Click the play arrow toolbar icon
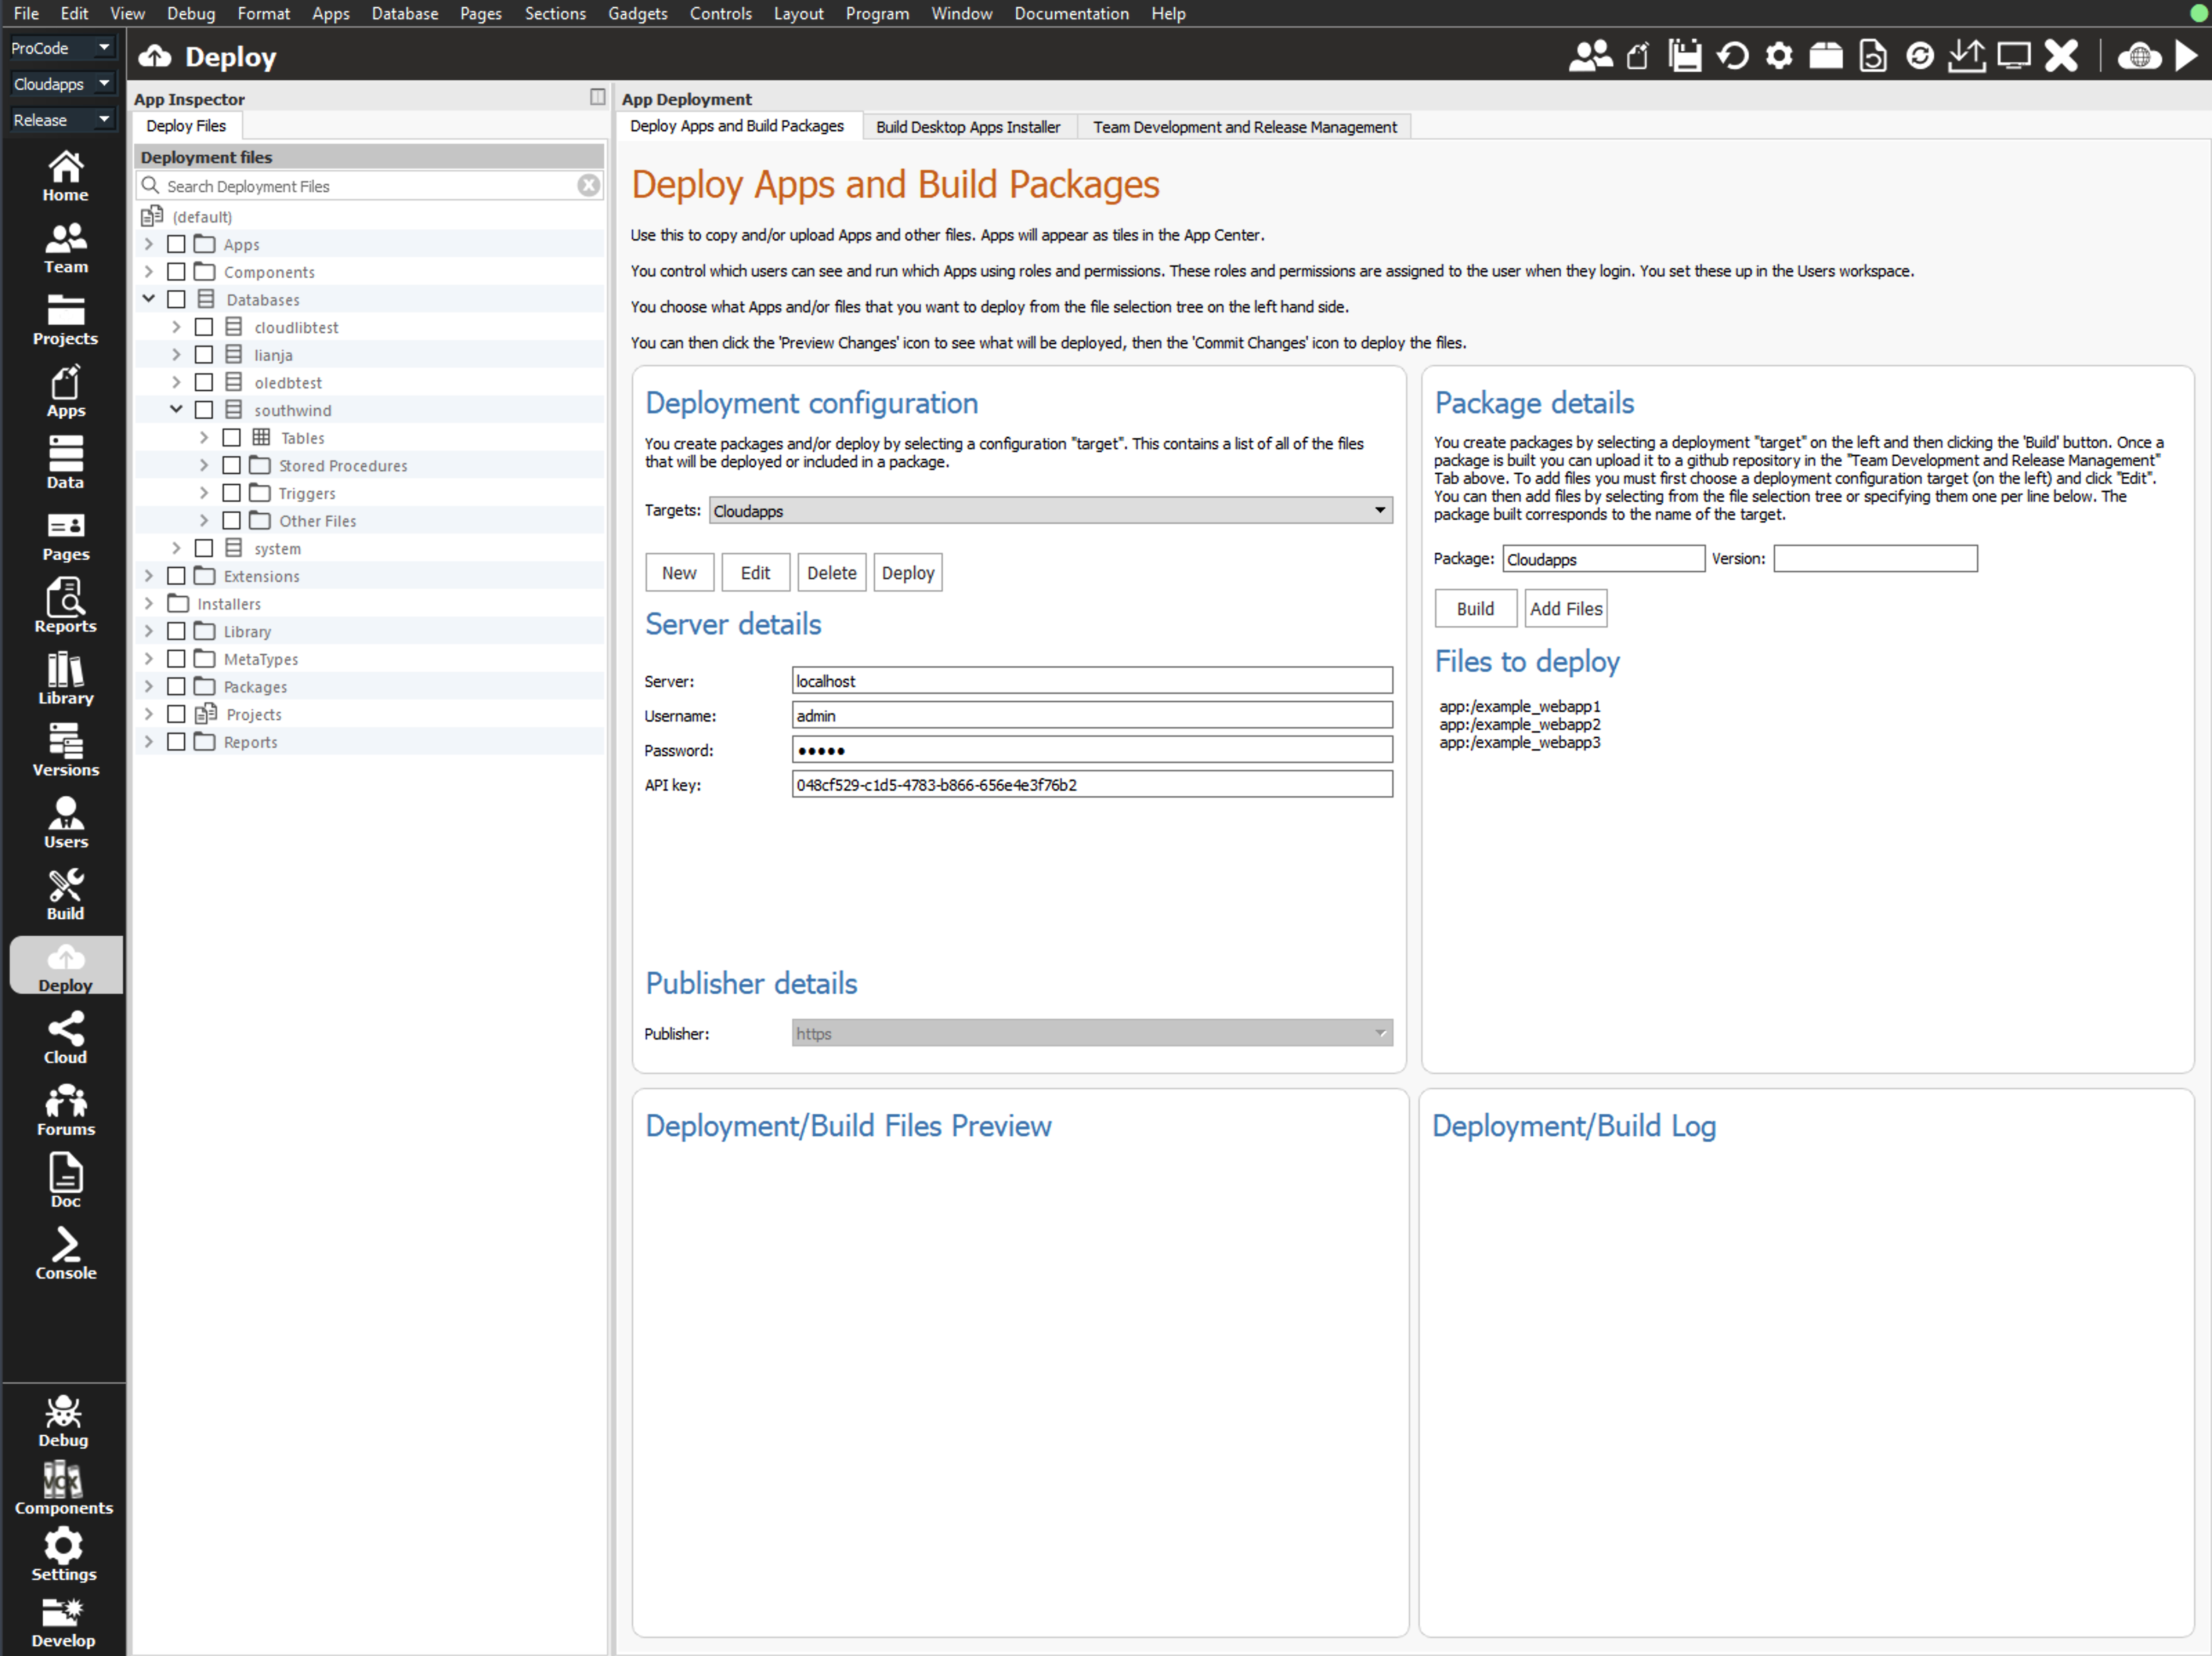The width and height of the screenshot is (2212, 1656). 2187,56
